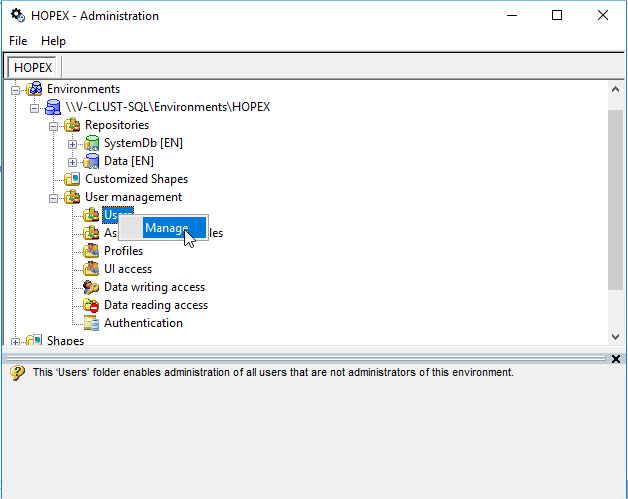Expand the SystemDb [EN] repository node

click(x=73, y=143)
